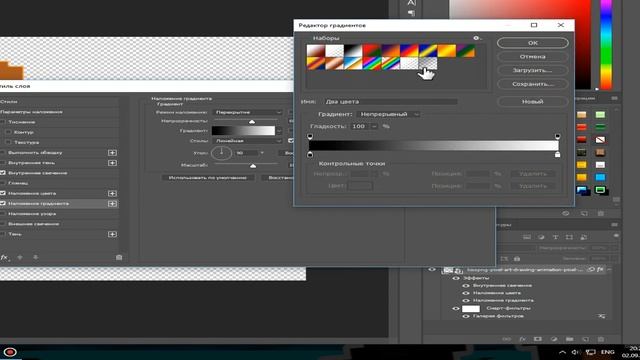Open gradient picker arrow in Layer Style
640x360 pixels.
pyautogui.click(x=279, y=131)
